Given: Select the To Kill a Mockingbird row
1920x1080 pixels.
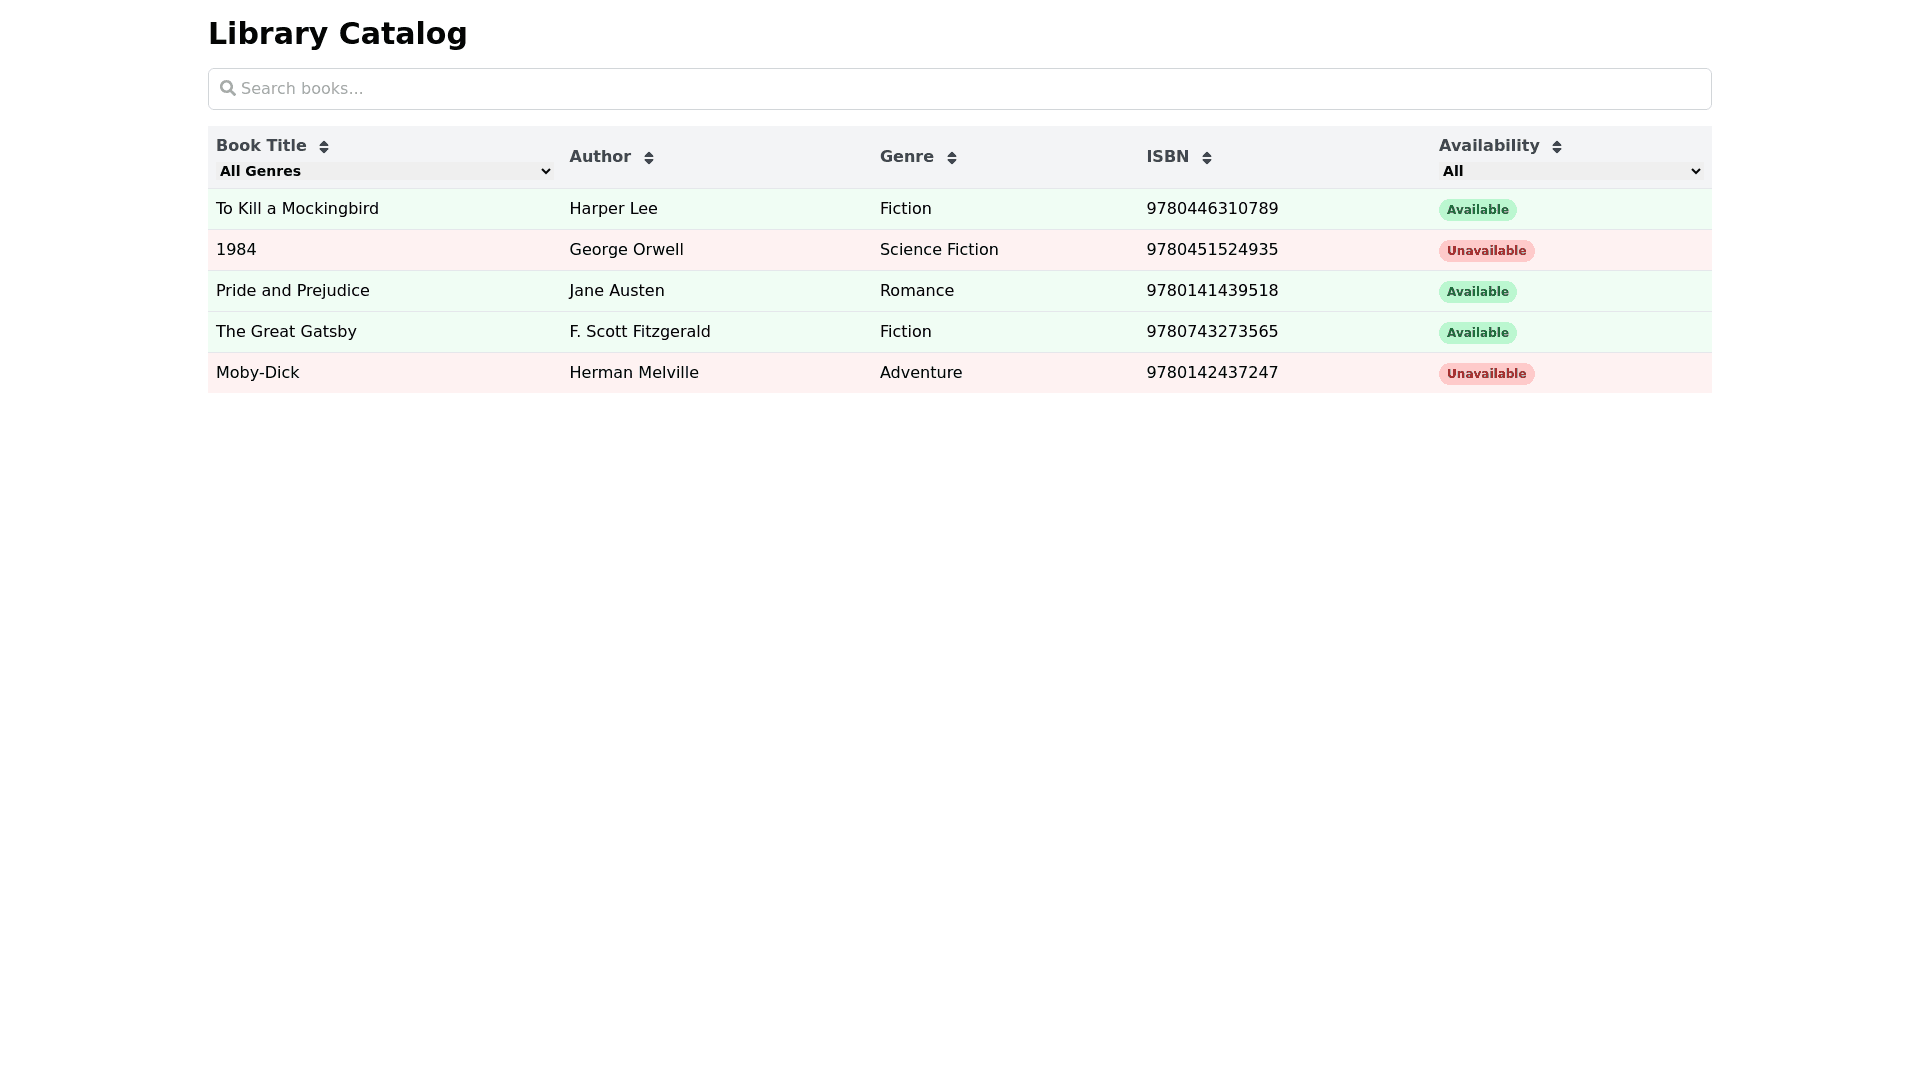Looking at the screenshot, I should [x=297, y=209].
